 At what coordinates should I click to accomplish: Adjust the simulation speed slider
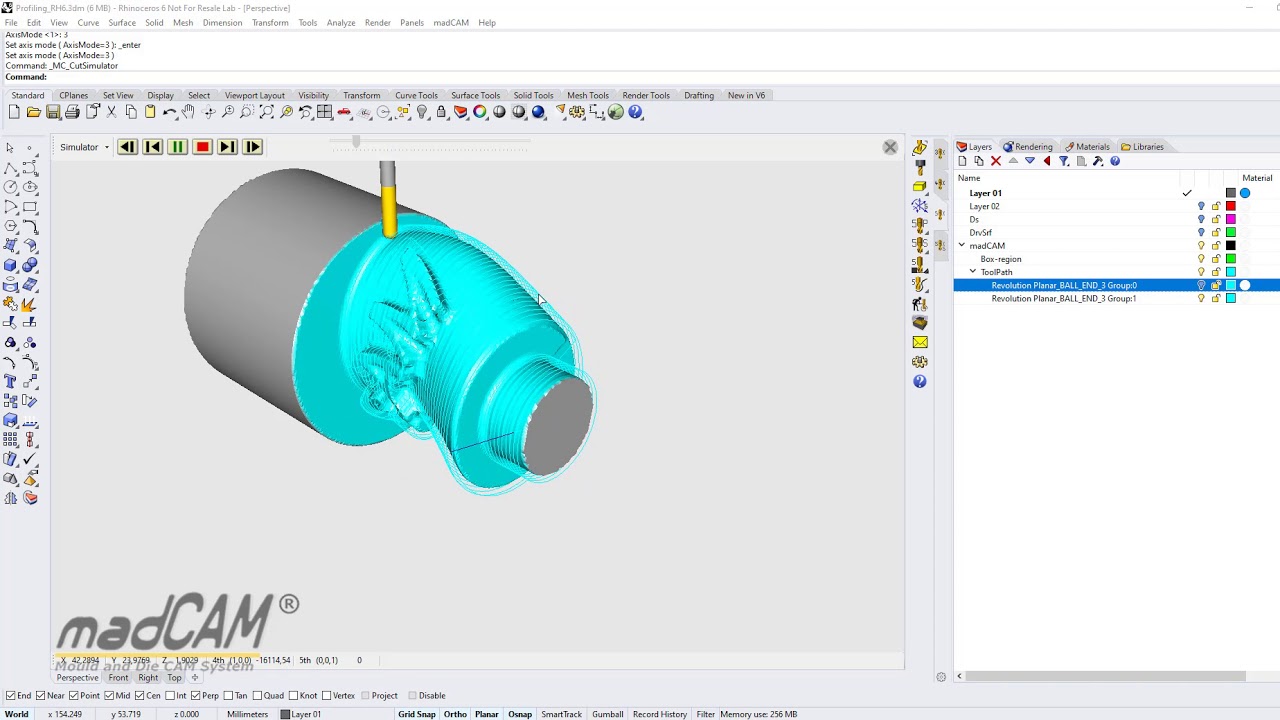click(356, 143)
